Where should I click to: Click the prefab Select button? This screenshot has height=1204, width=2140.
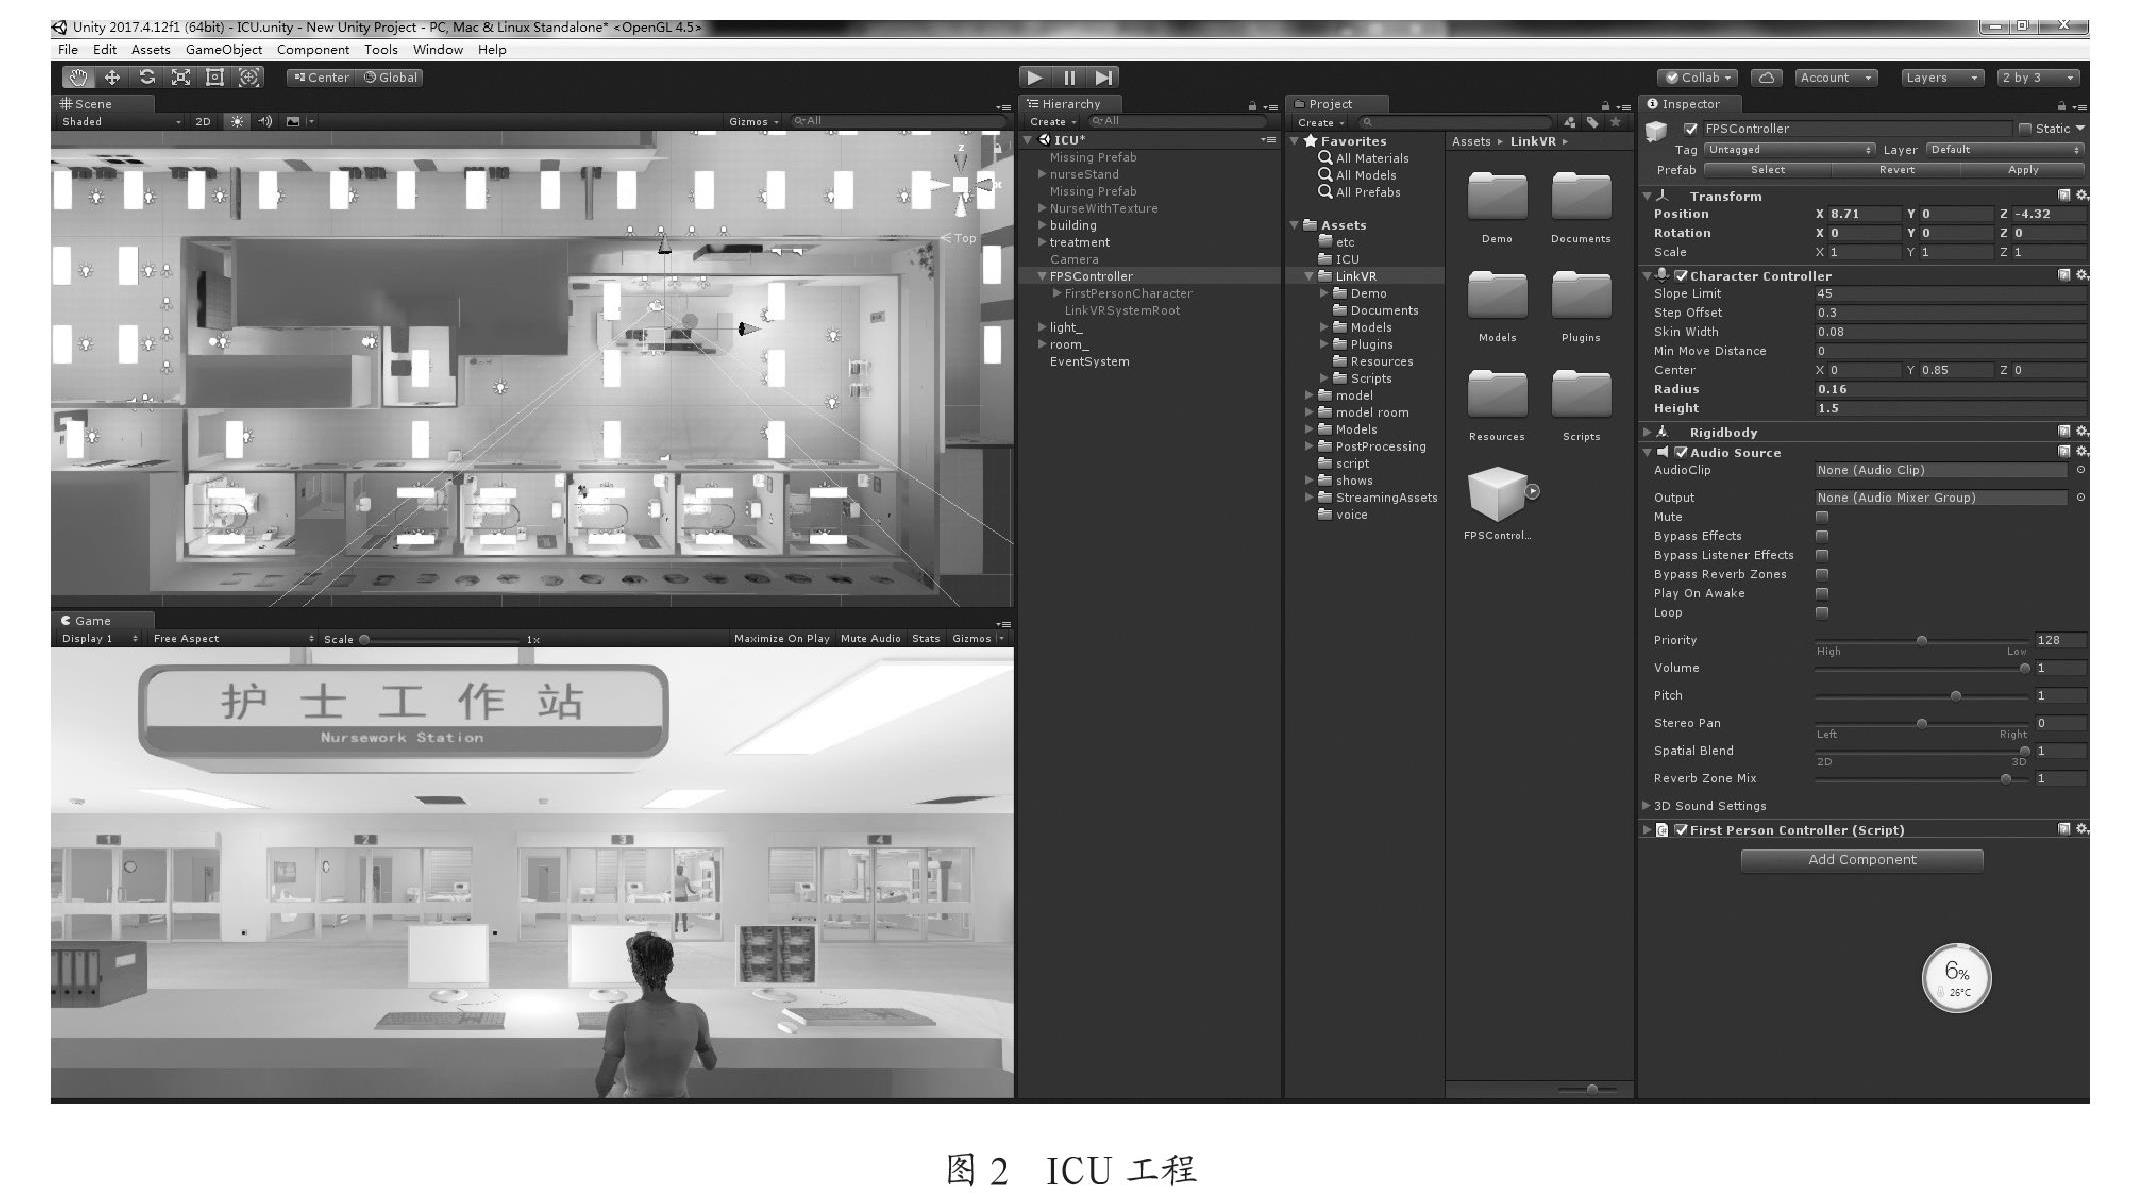[1768, 170]
